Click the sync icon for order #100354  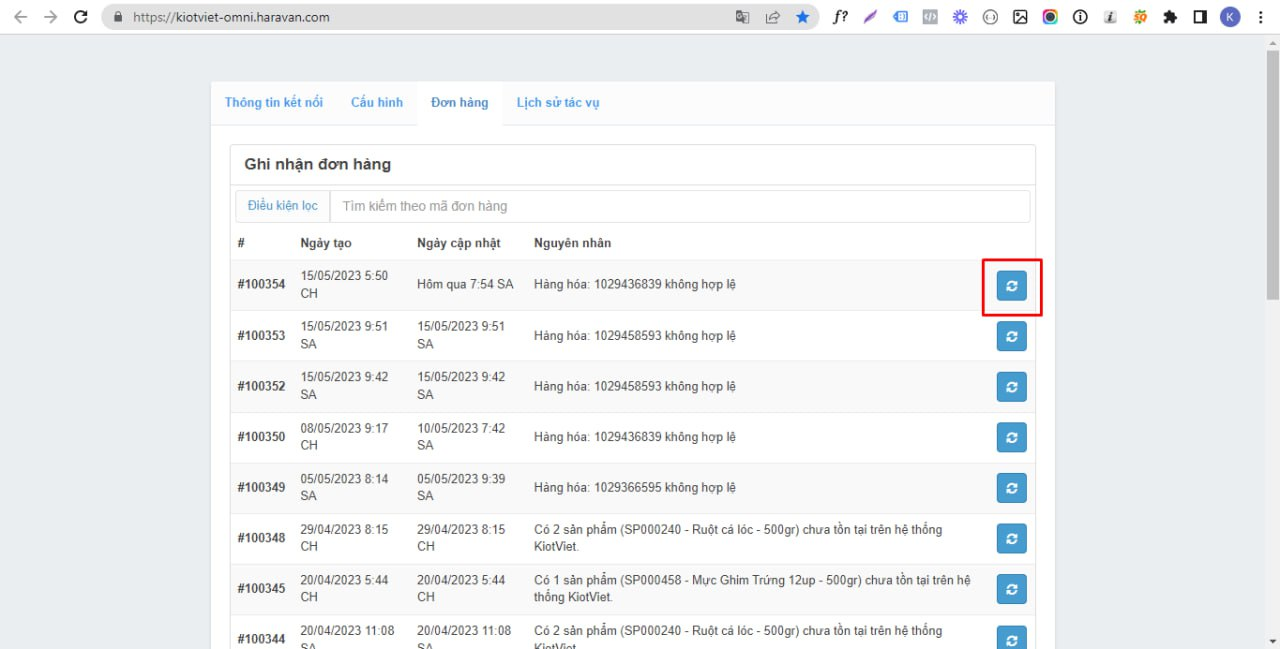(1011, 285)
